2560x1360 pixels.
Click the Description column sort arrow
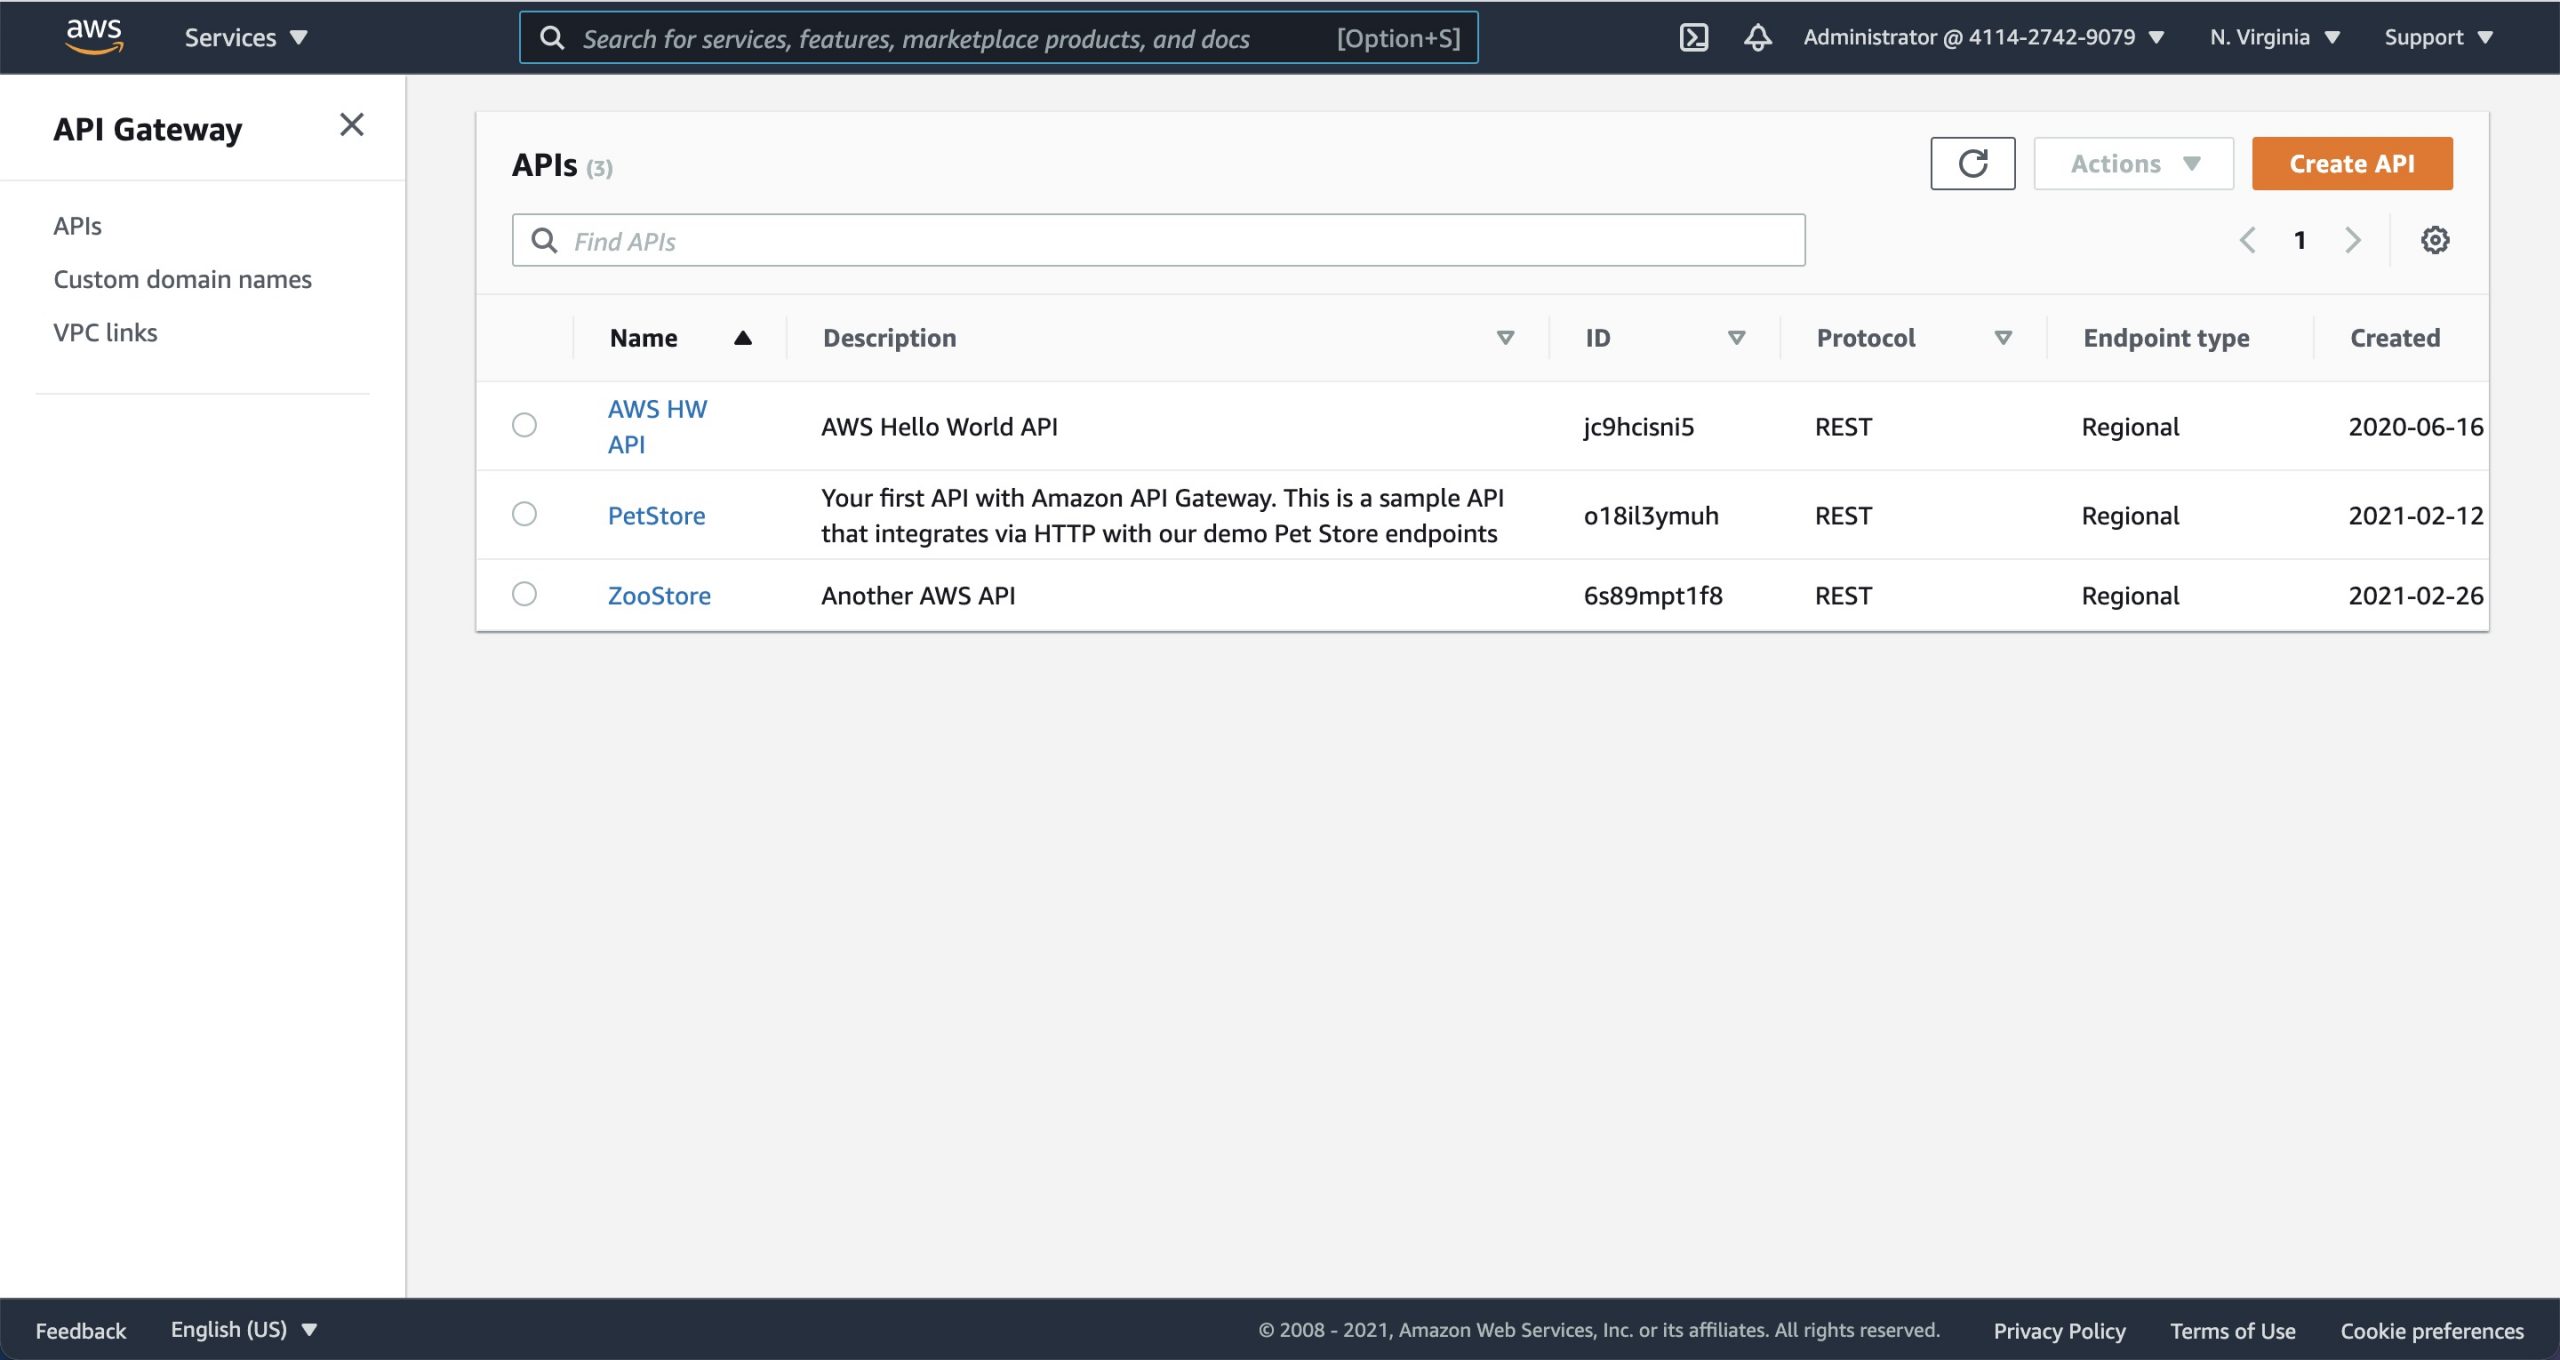click(1504, 338)
